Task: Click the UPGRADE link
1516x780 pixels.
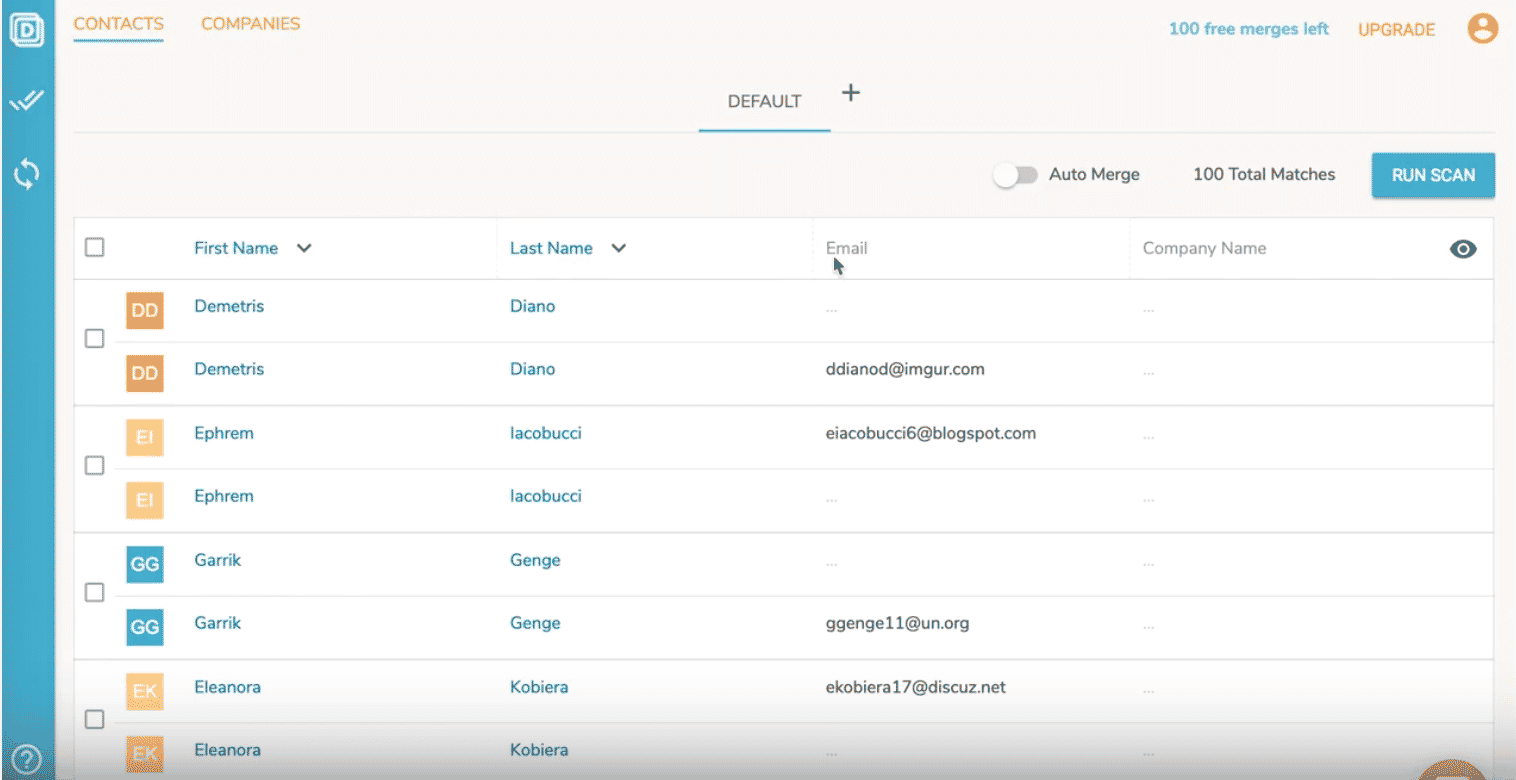Action: [1396, 30]
